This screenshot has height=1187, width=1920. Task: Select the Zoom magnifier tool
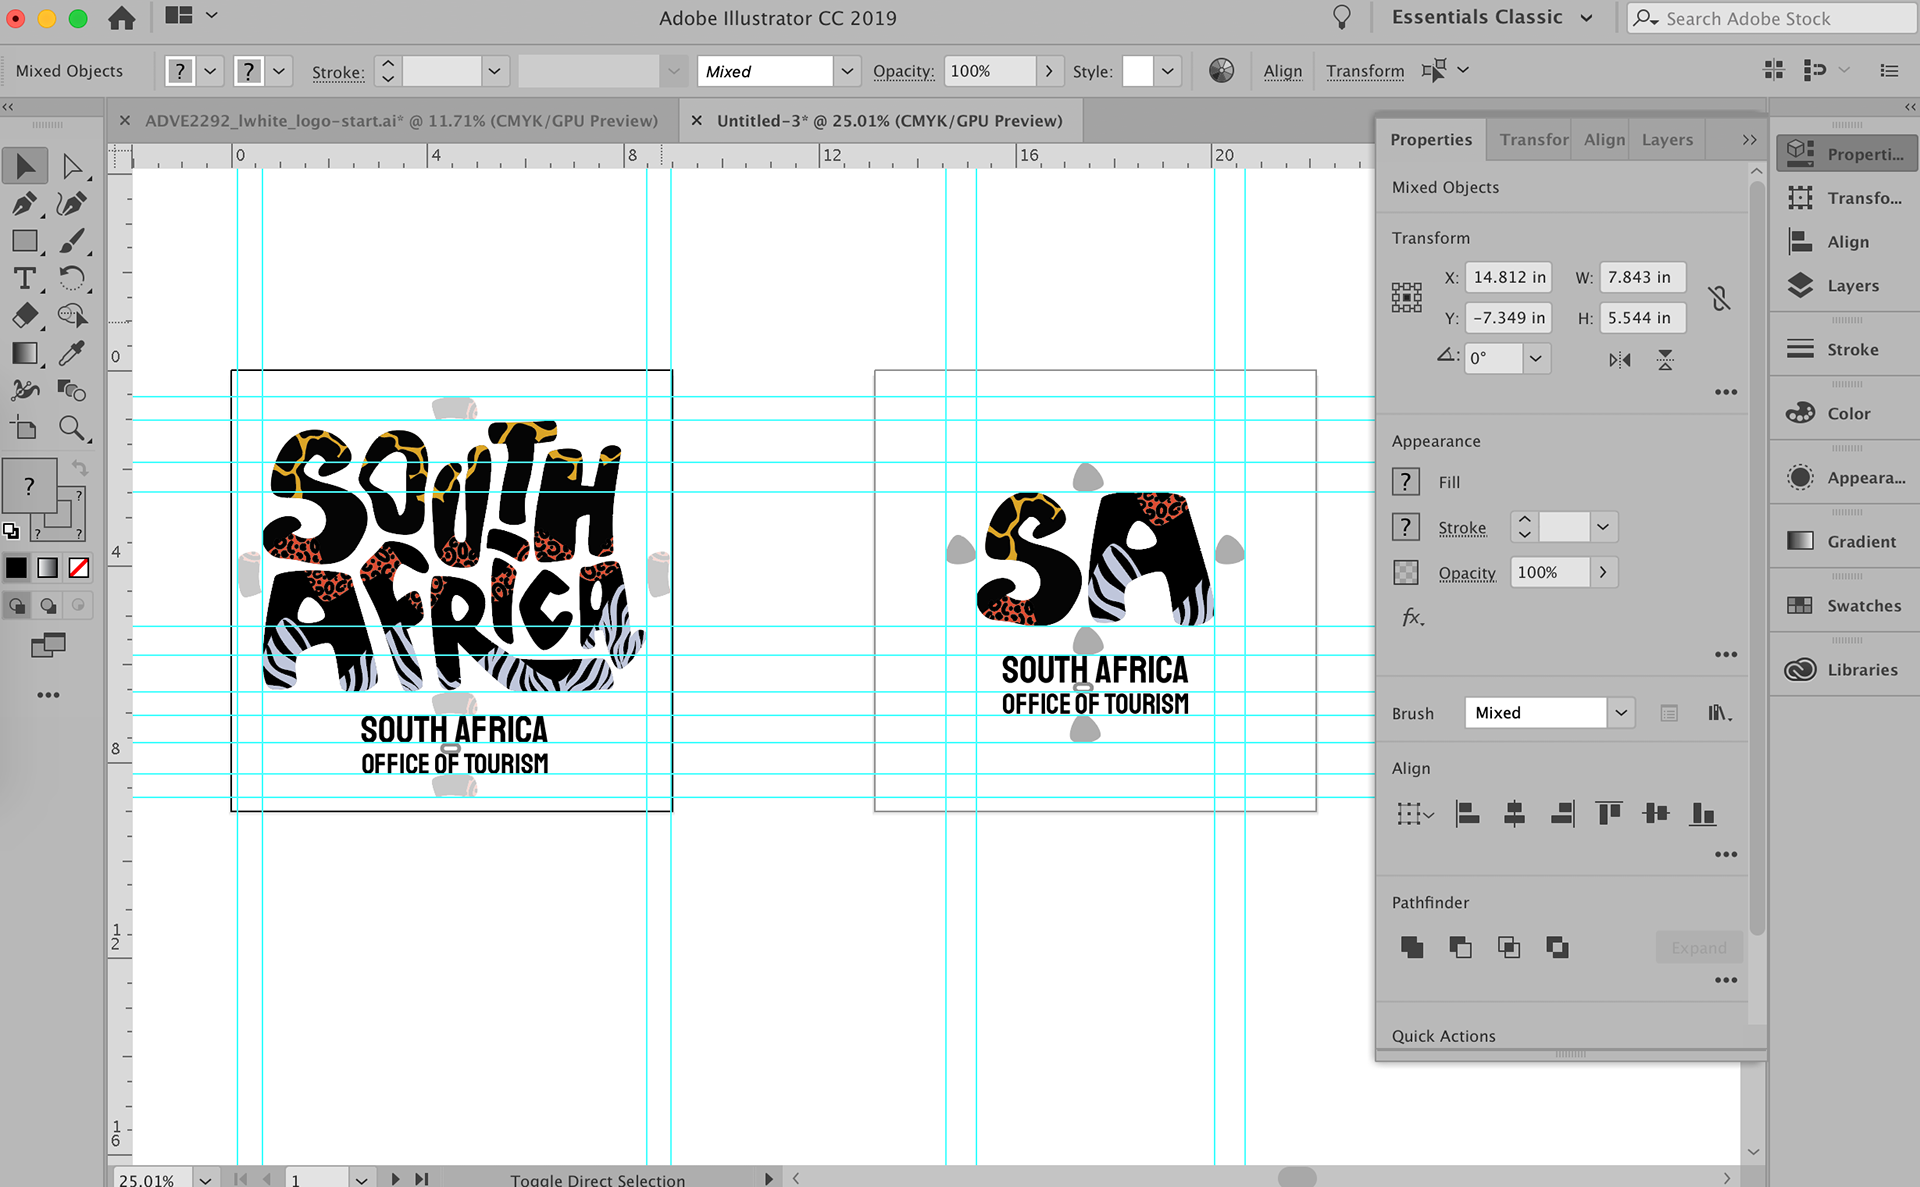click(x=72, y=429)
